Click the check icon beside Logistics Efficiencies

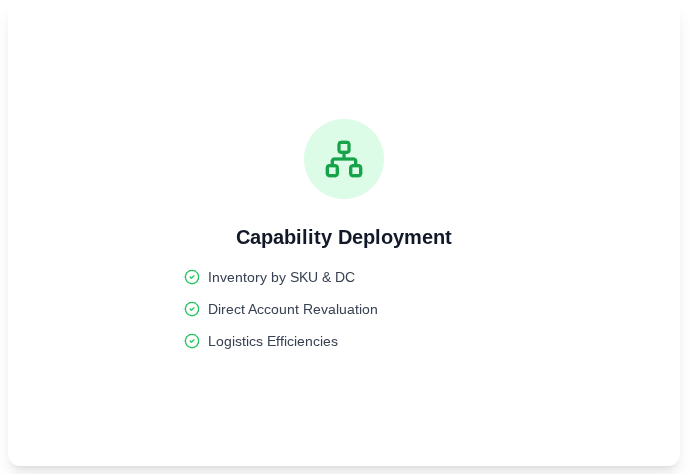192,341
